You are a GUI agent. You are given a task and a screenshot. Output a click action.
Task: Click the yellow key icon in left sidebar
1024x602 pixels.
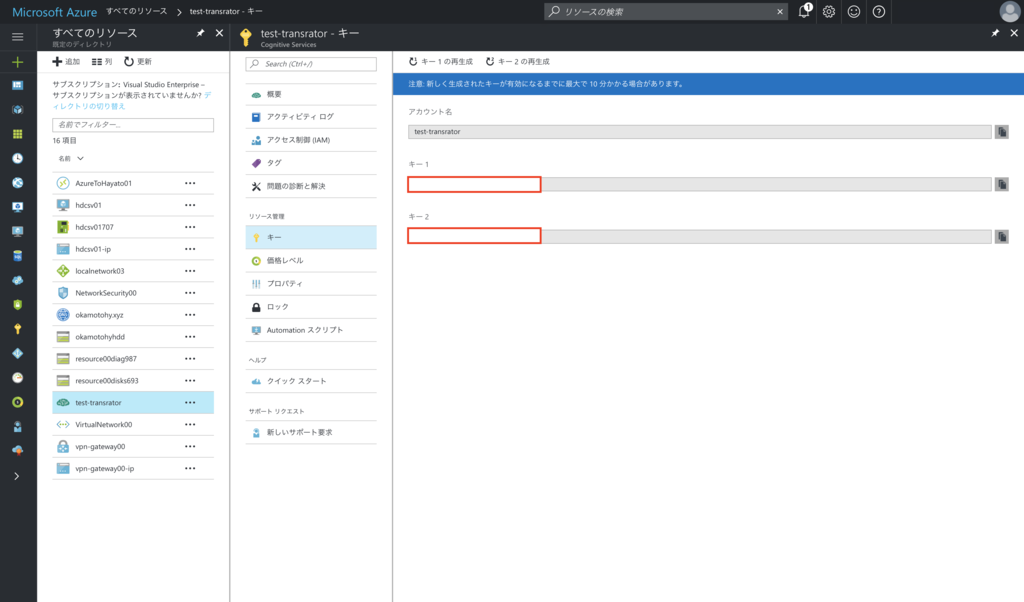[18, 329]
